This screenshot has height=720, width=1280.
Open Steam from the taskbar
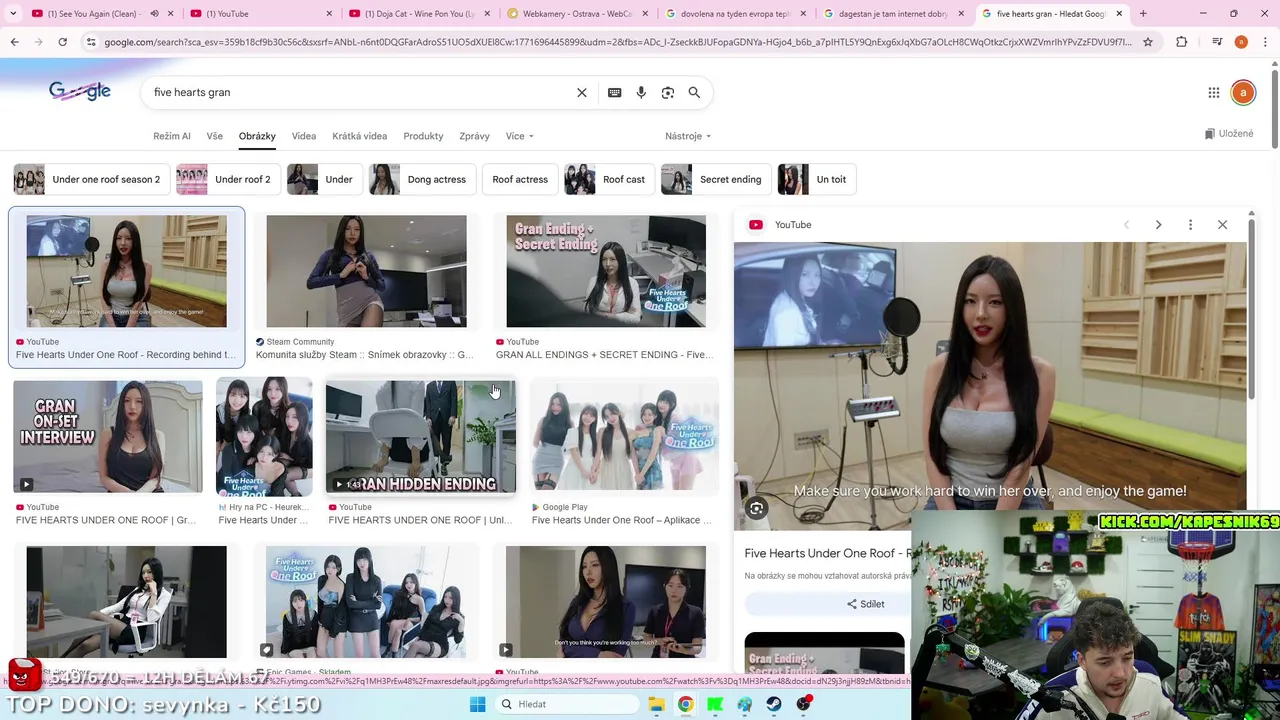(774, 704)
